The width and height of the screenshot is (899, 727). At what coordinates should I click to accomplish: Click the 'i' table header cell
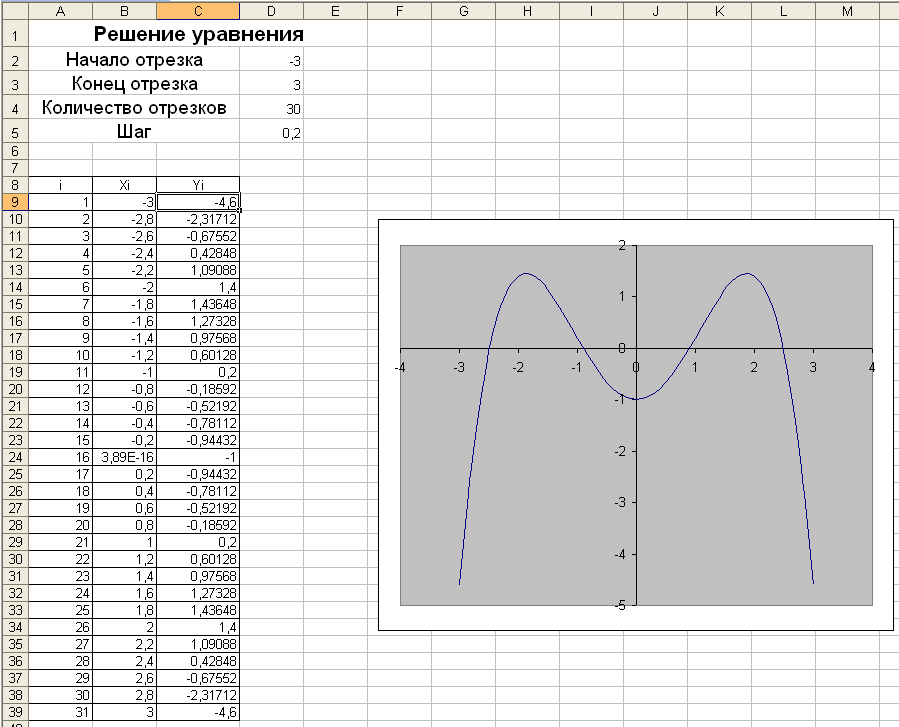(60, 185)
